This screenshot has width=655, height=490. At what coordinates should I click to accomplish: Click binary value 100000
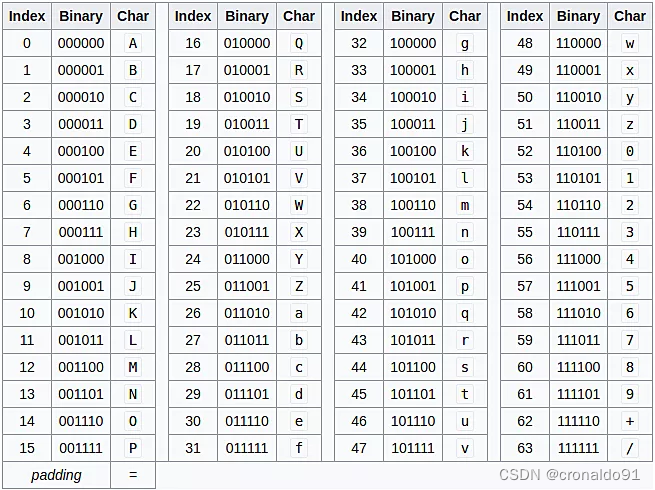coord(413,43)
